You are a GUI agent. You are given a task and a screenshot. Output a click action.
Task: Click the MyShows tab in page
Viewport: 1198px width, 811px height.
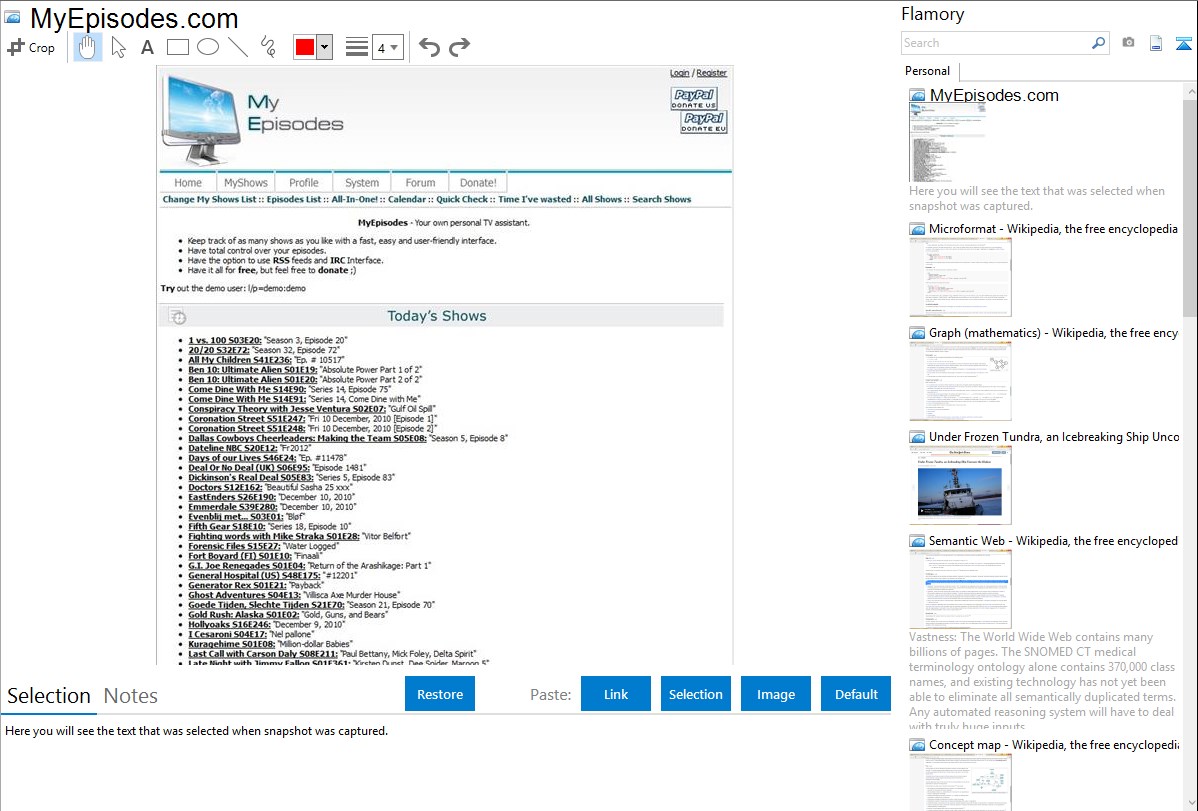point(246,183)
